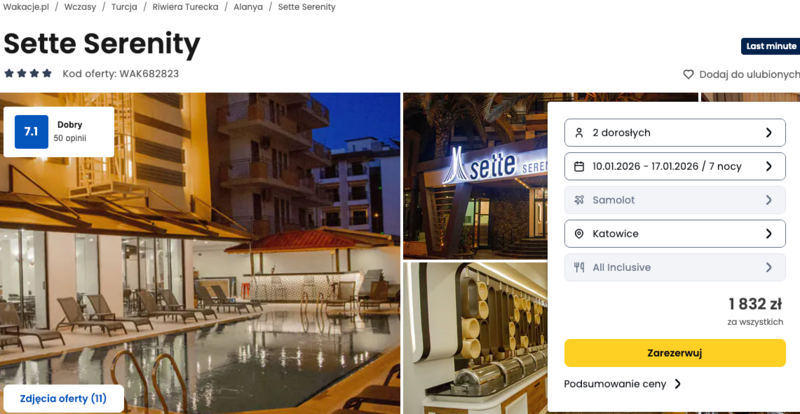Click the person icon in travelers field
This screenshot has width=800, height=414.
click(x=579, y=133)
